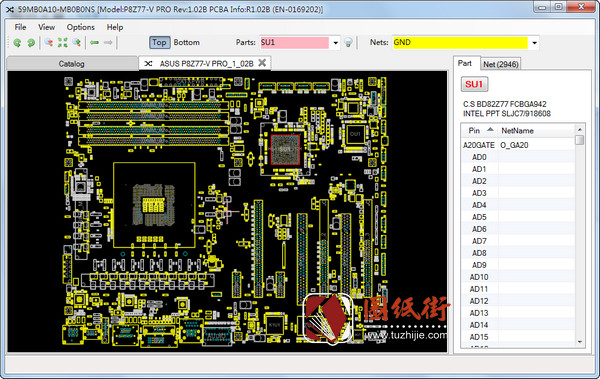Select the AD7 pin row
600x379 pixels.
tap(518, 241)
